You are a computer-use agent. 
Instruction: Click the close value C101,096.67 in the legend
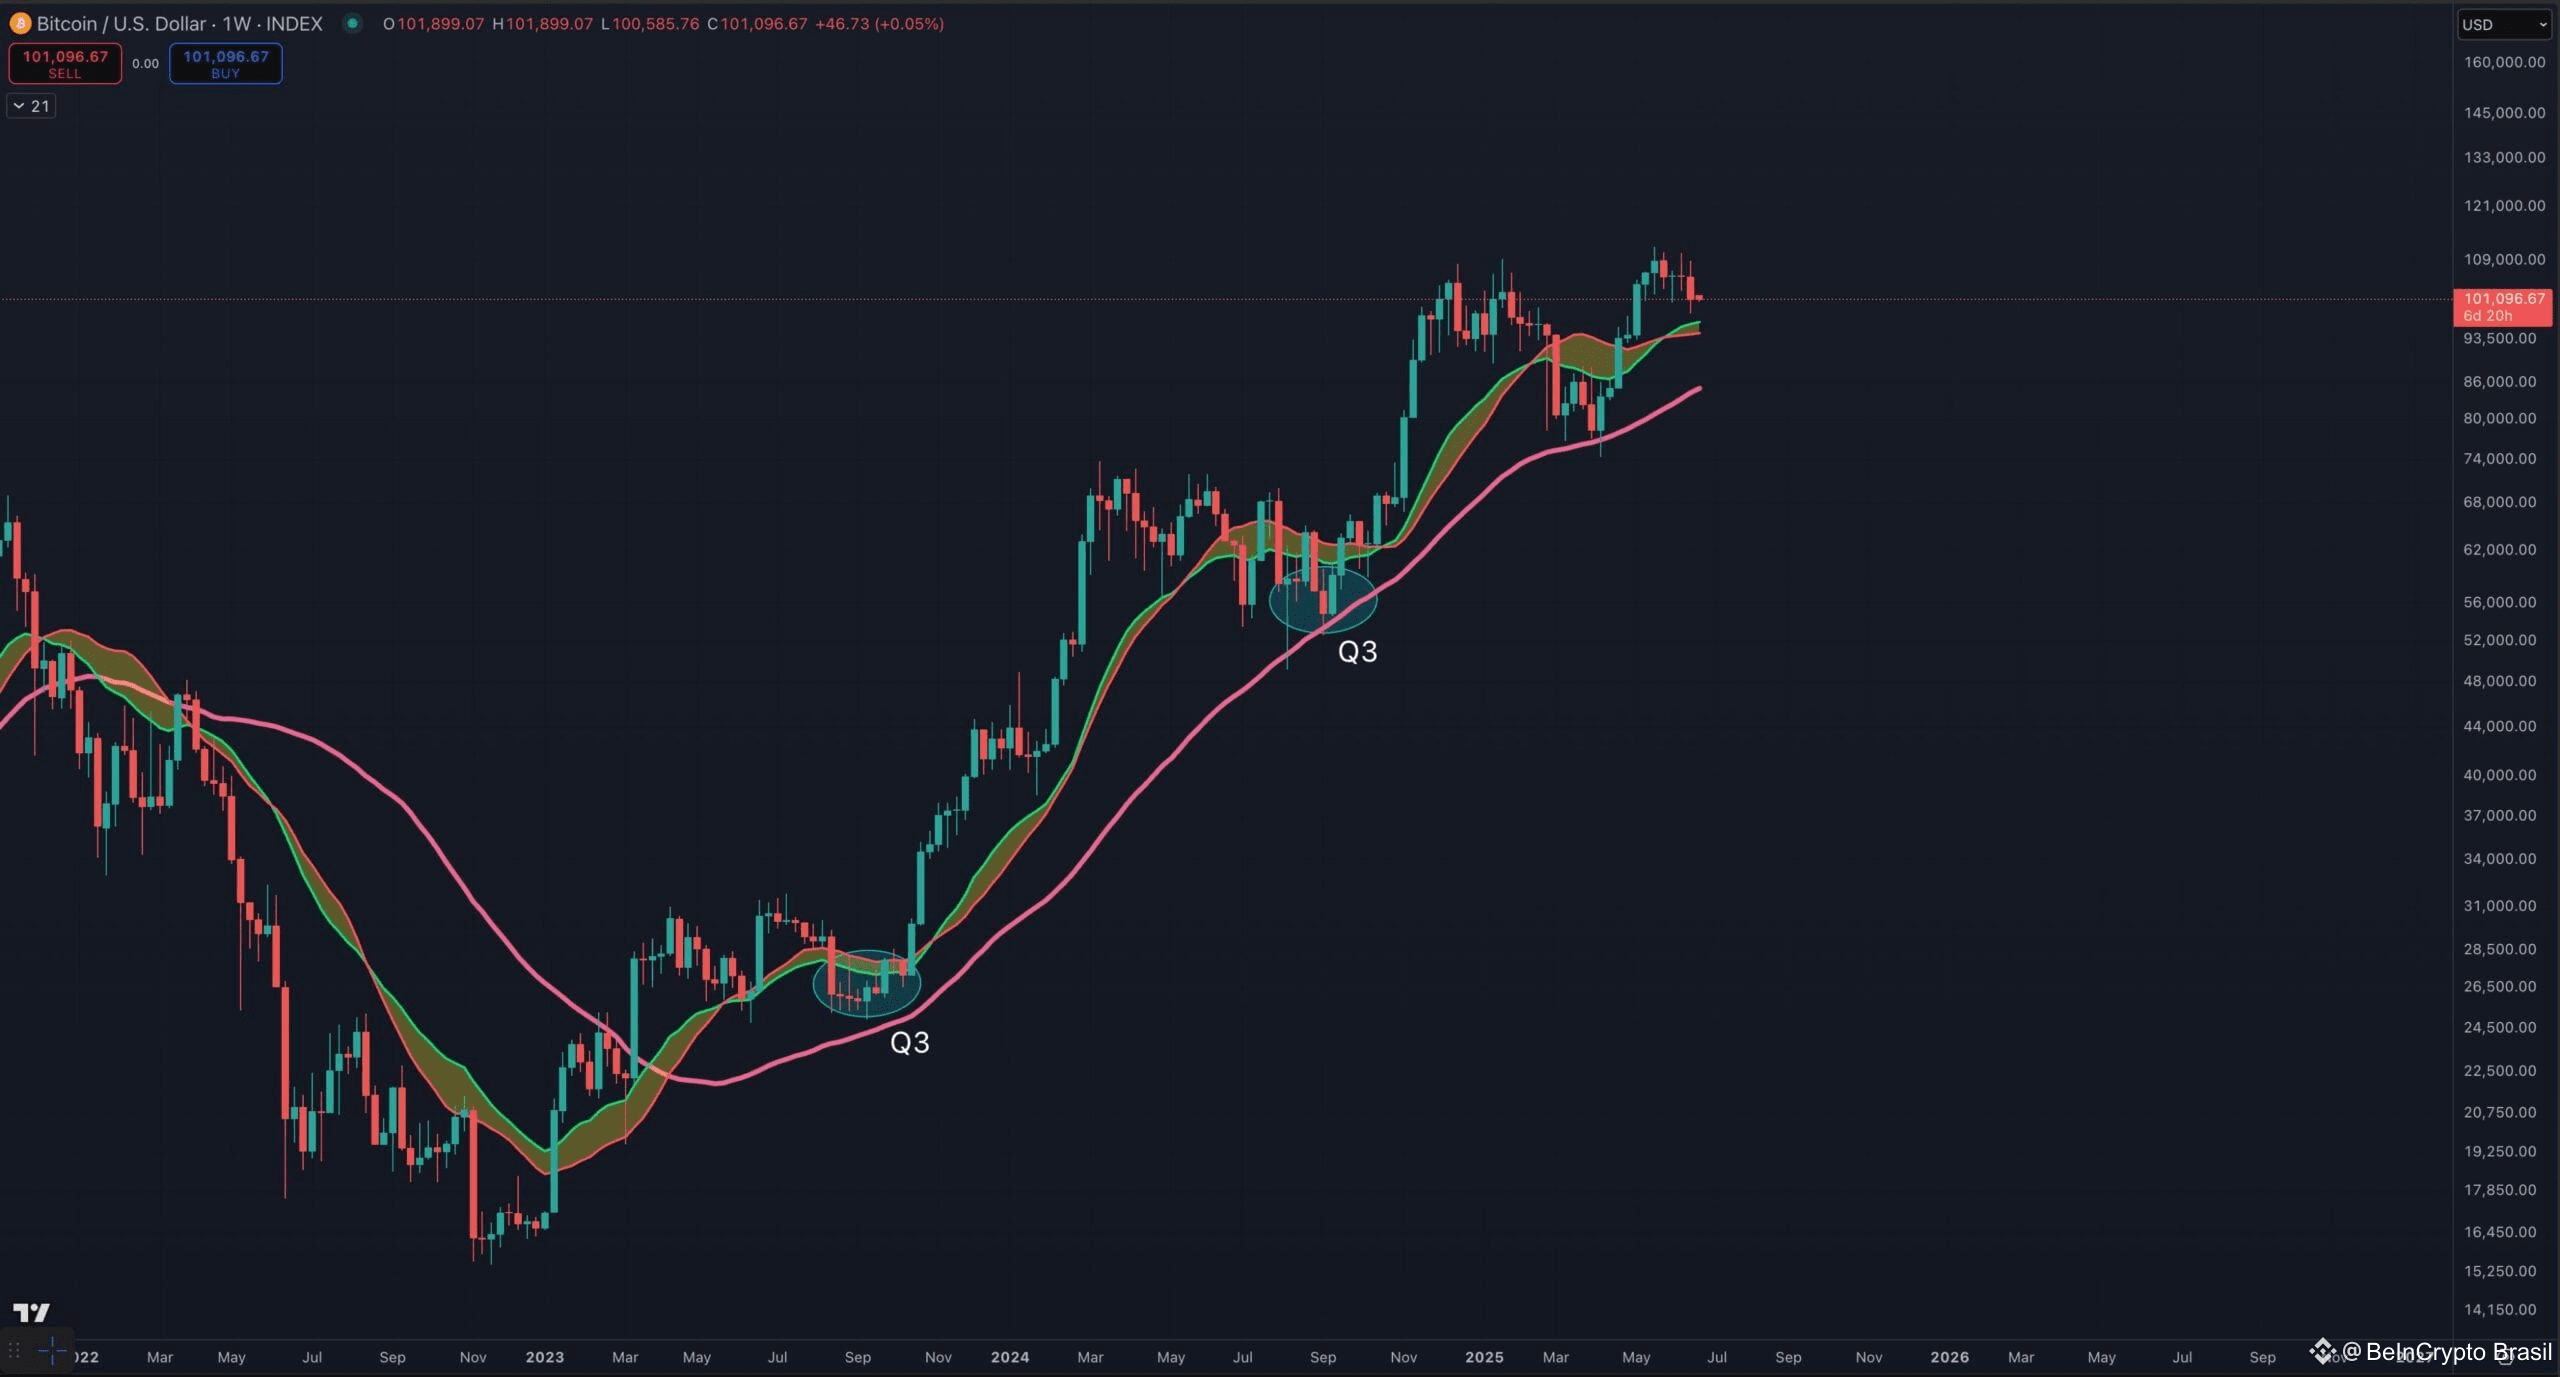[757, 24]
